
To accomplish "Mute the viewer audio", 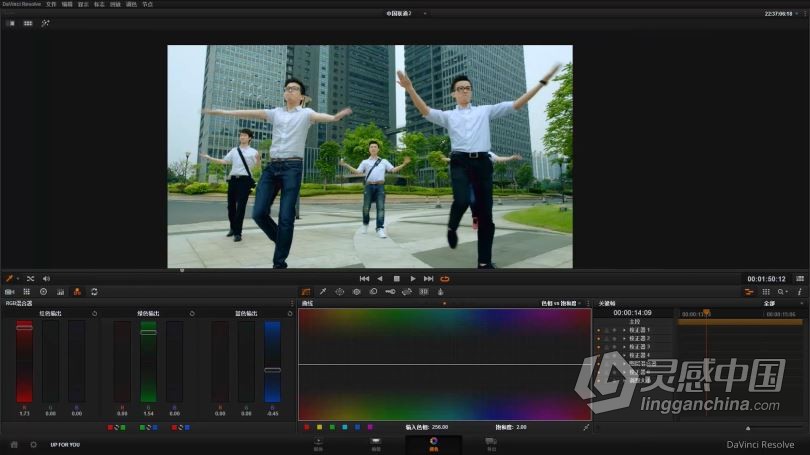I will [x=46, y=279].
